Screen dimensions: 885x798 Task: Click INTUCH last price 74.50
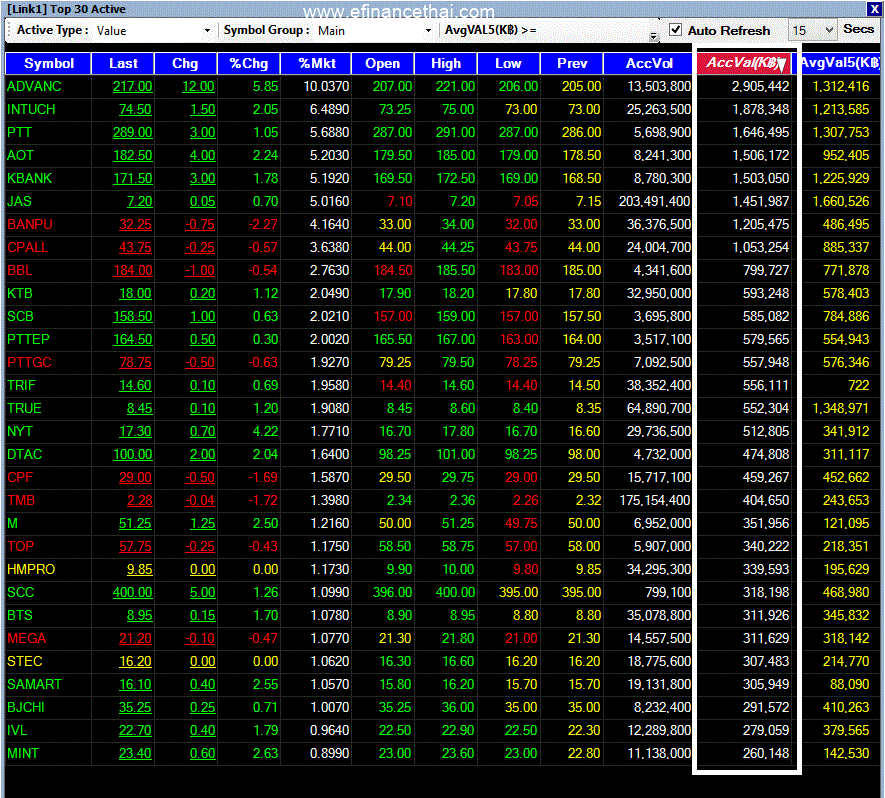(x=135, y=109)
